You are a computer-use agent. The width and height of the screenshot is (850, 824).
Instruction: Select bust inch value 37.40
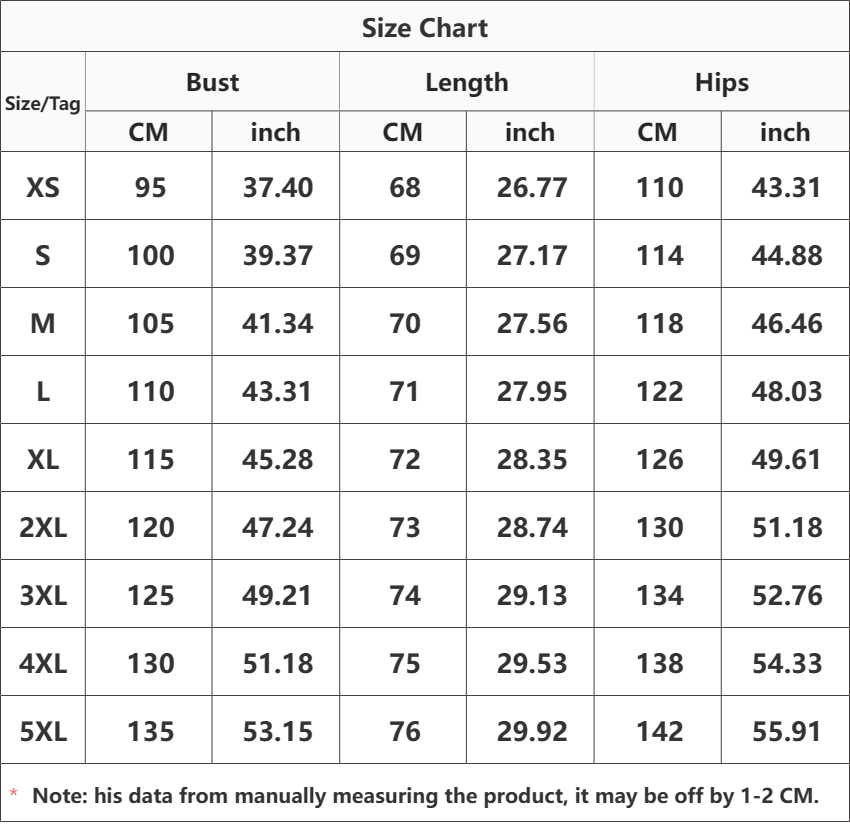278,188
